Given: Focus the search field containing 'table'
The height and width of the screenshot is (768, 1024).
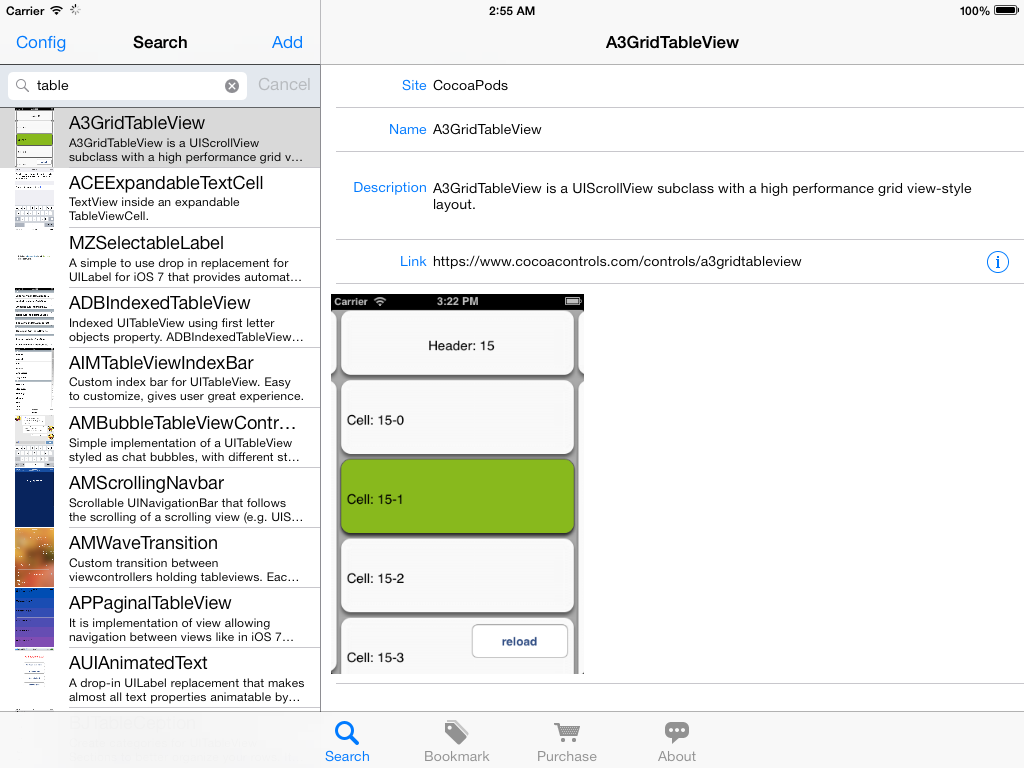Looking at the screenshot, I should click(127, 86).
